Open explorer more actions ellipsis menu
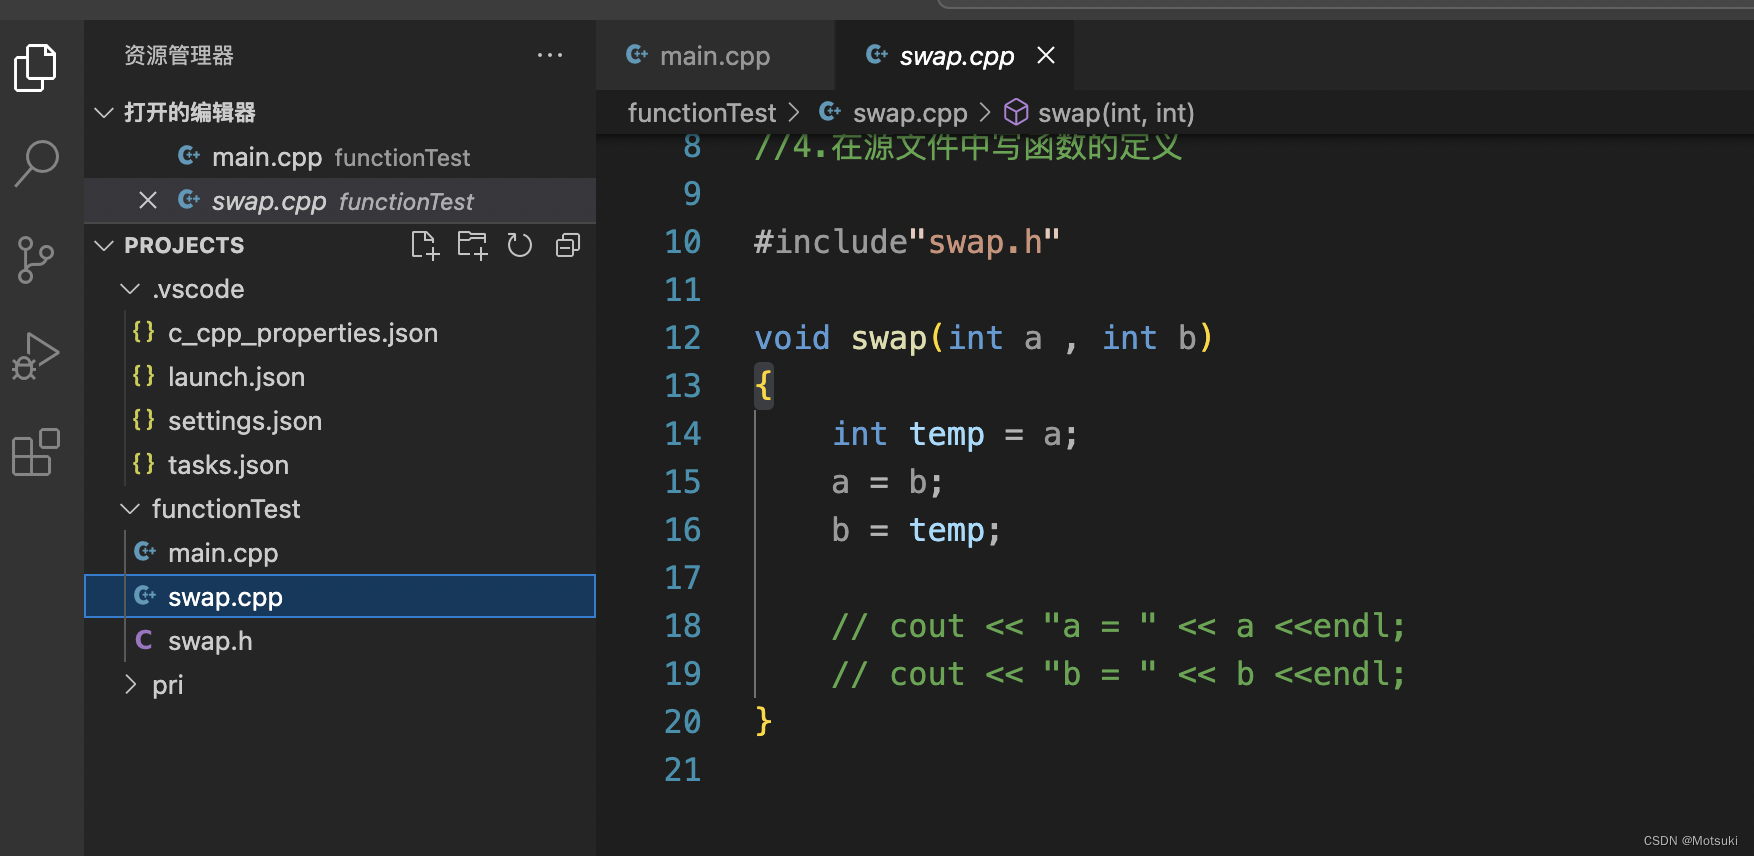This screenshot has width=1754, height=856. click(x=550, y=55)
